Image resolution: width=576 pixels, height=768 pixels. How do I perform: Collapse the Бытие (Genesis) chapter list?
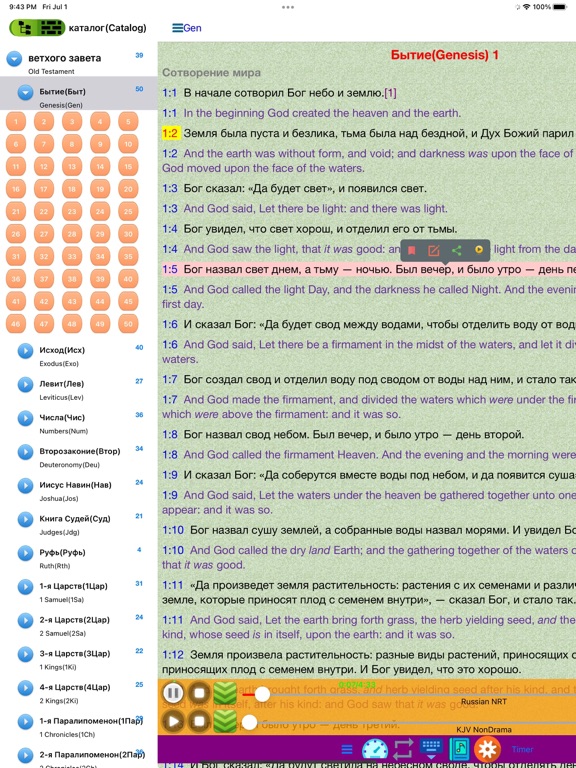[25, 92]
